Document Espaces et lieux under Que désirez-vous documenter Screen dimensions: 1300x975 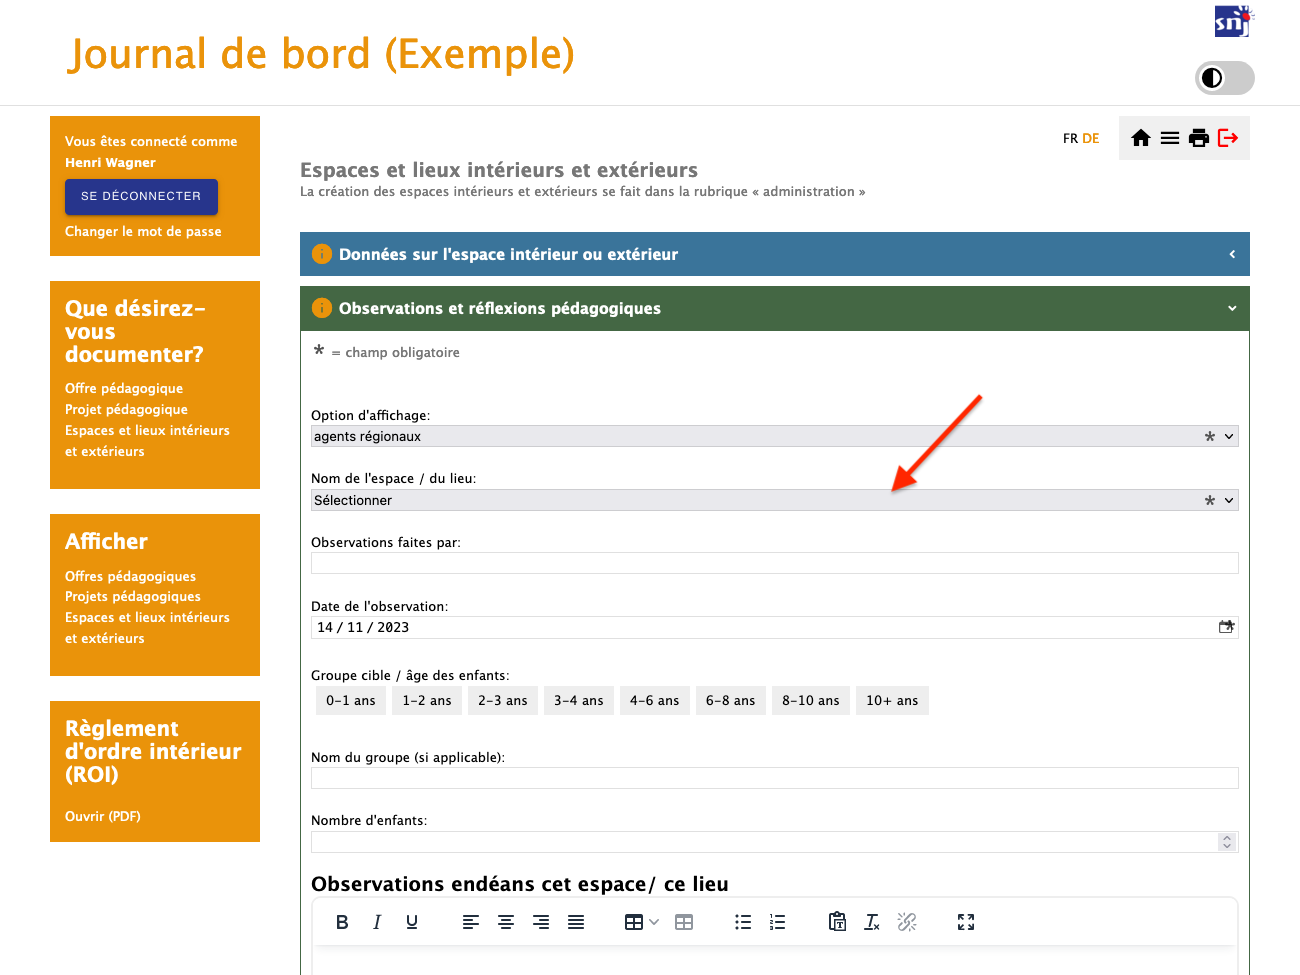click(x=147, y=441)
